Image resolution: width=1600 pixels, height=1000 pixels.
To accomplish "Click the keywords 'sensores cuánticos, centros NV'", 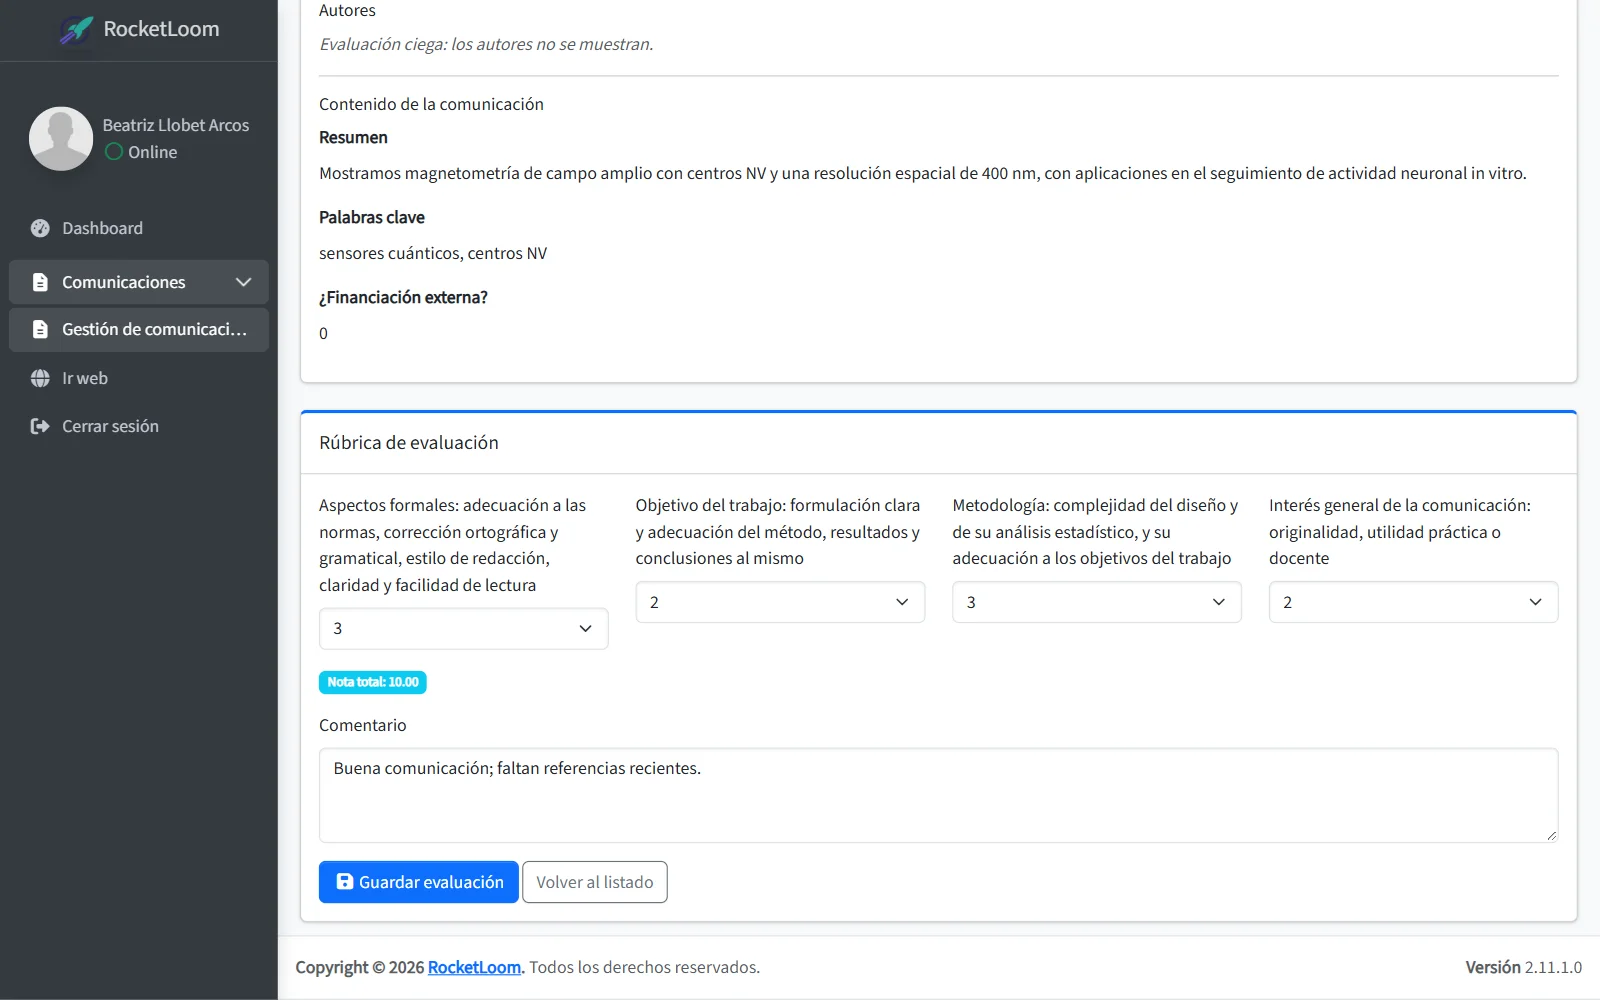I will point(433,253).
